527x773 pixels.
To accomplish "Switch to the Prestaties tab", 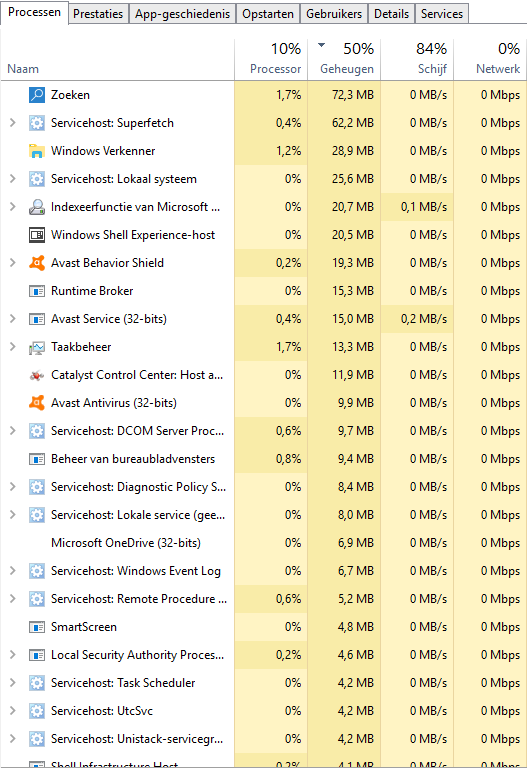I will (98, 14).
